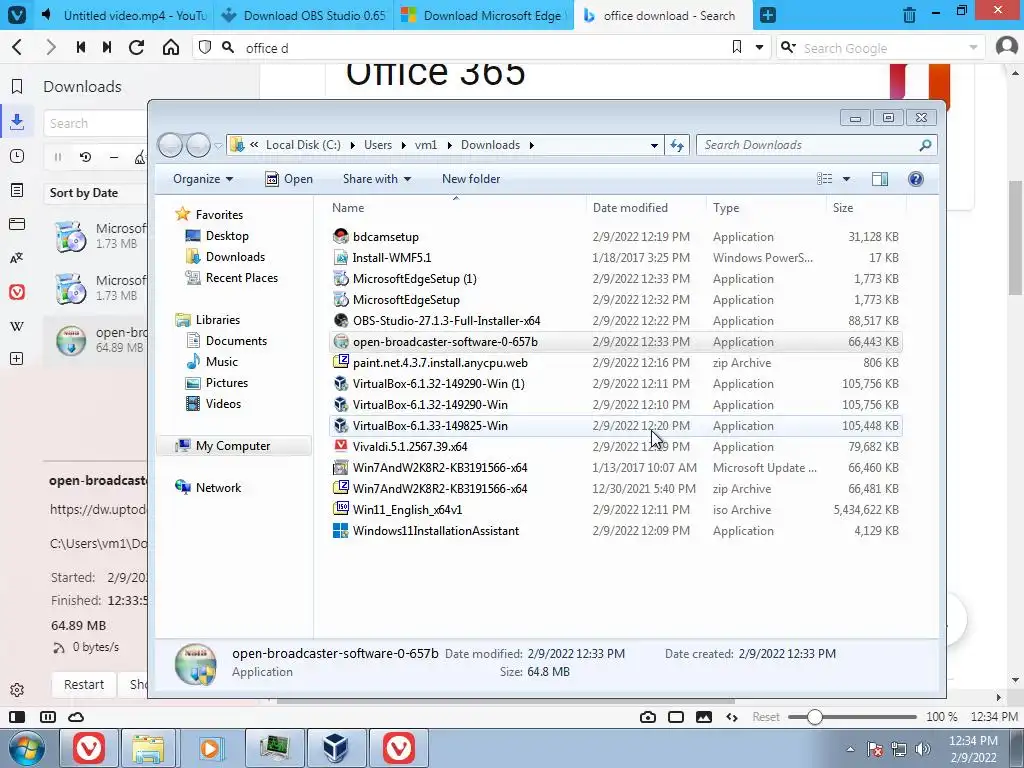Click browser Fast Forward navigation button
Screen dimensions: 1024x768
tap(106, 47)
